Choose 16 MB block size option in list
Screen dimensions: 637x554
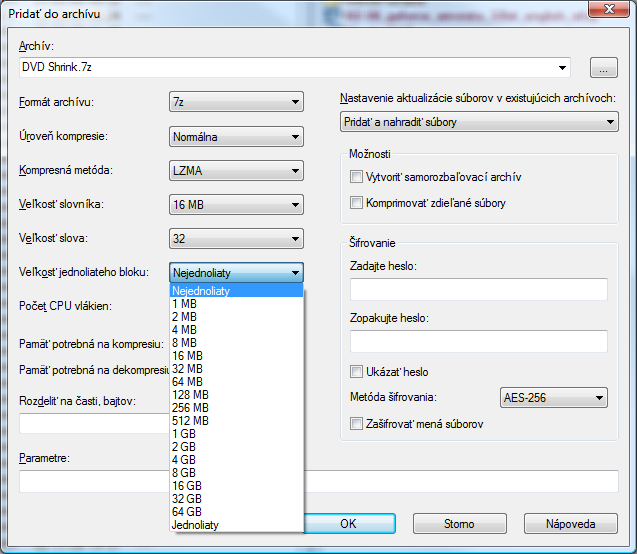coord(236,356)
